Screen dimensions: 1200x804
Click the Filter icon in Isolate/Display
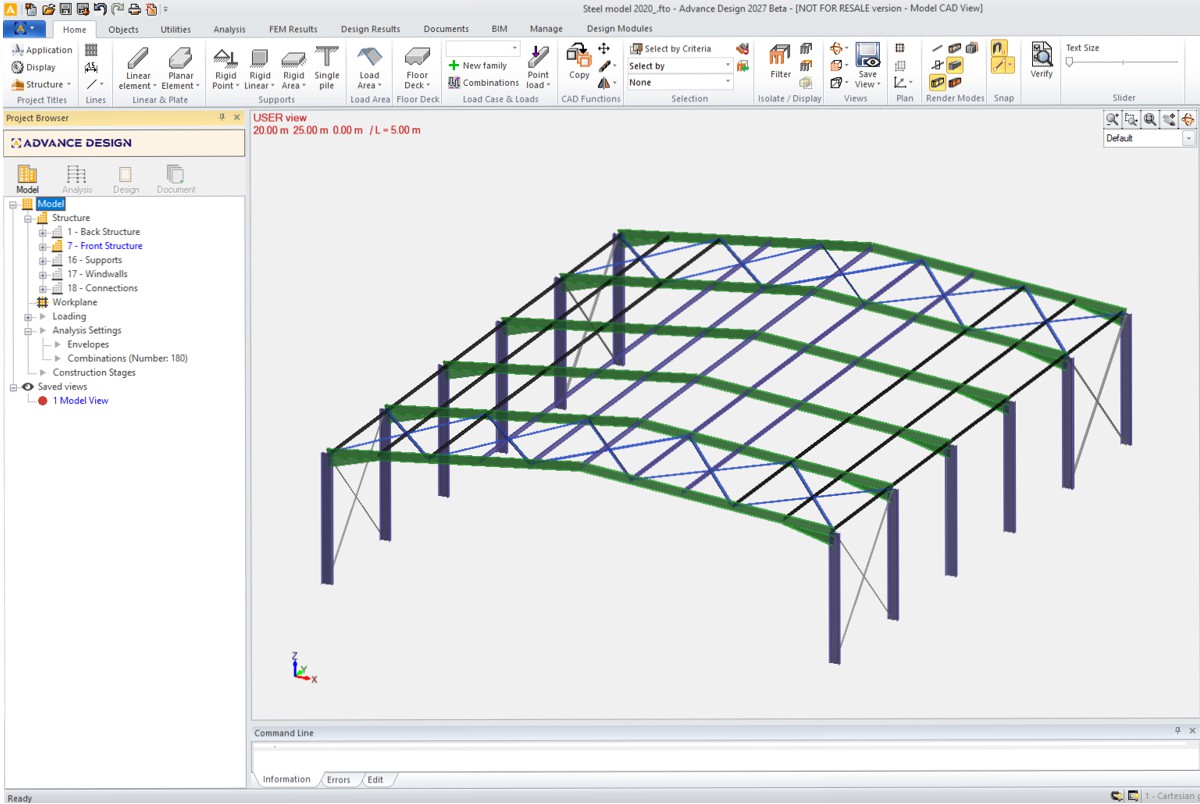(x=781, y=61)
